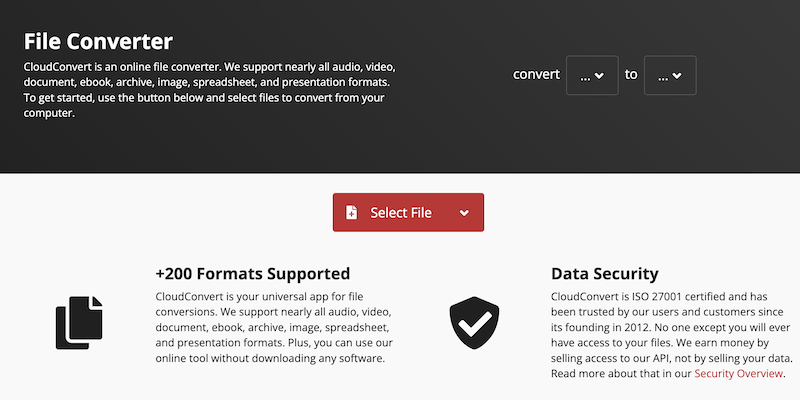The width and height of the screenshot is (800, 400).
Task: Open the 'convert' source format dropdown
Action: [x=592, y=75]
